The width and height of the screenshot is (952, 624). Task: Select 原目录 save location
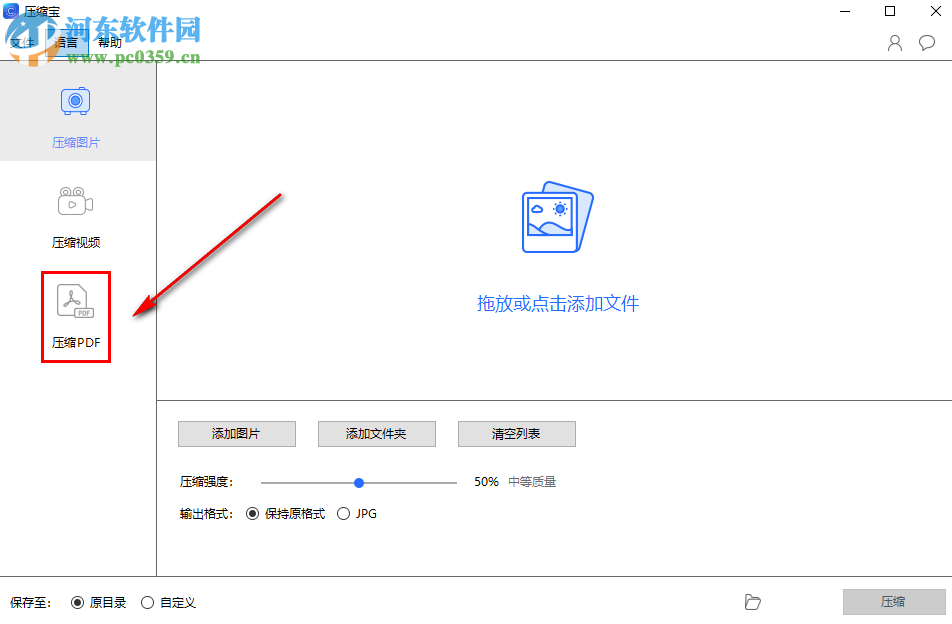tap(78, 602)
